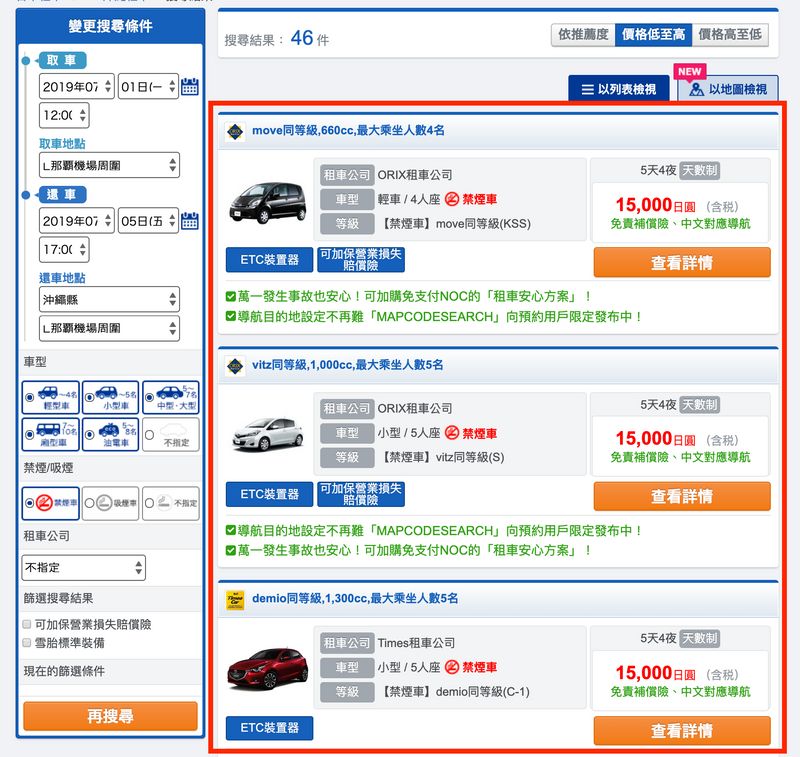
Task: Open vitz同等級,1,000cc listing title link
Action: click(348, 365)
